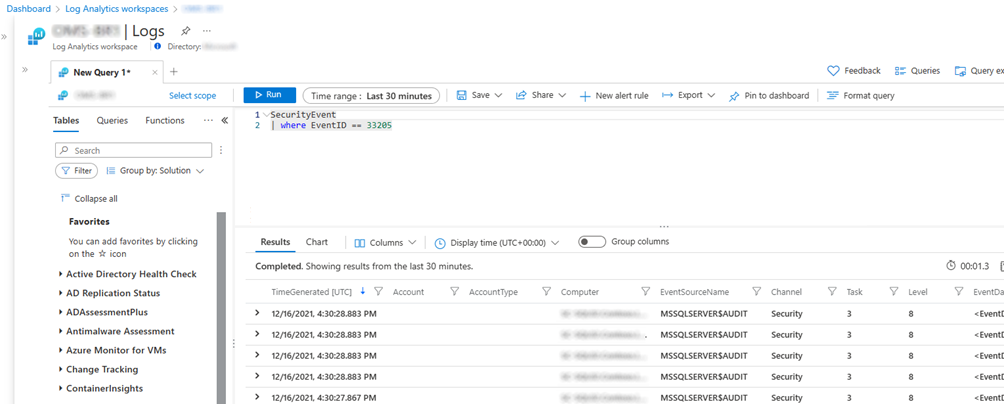
Task: Sort by TimeGenerated column arrow
Action: click(362, 291)
